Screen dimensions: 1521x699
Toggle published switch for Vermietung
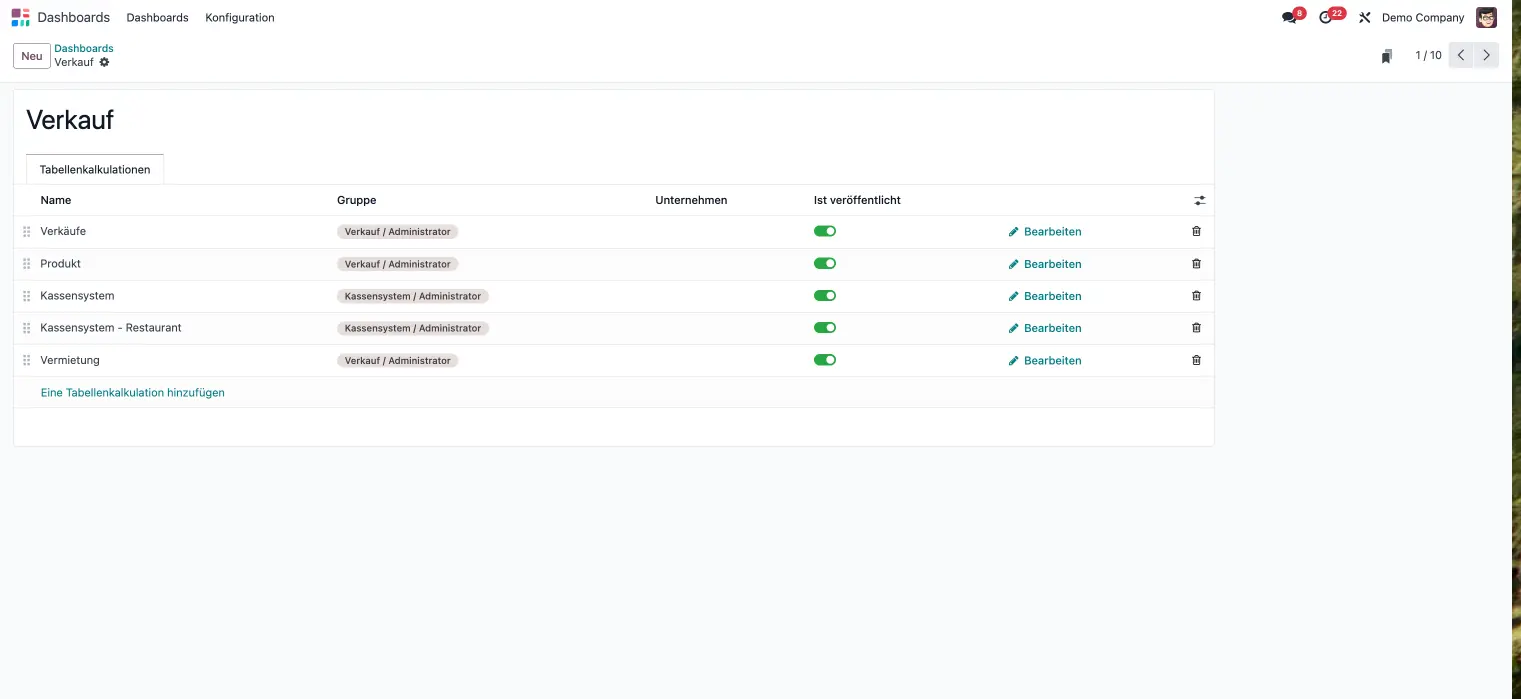point(824,360)
